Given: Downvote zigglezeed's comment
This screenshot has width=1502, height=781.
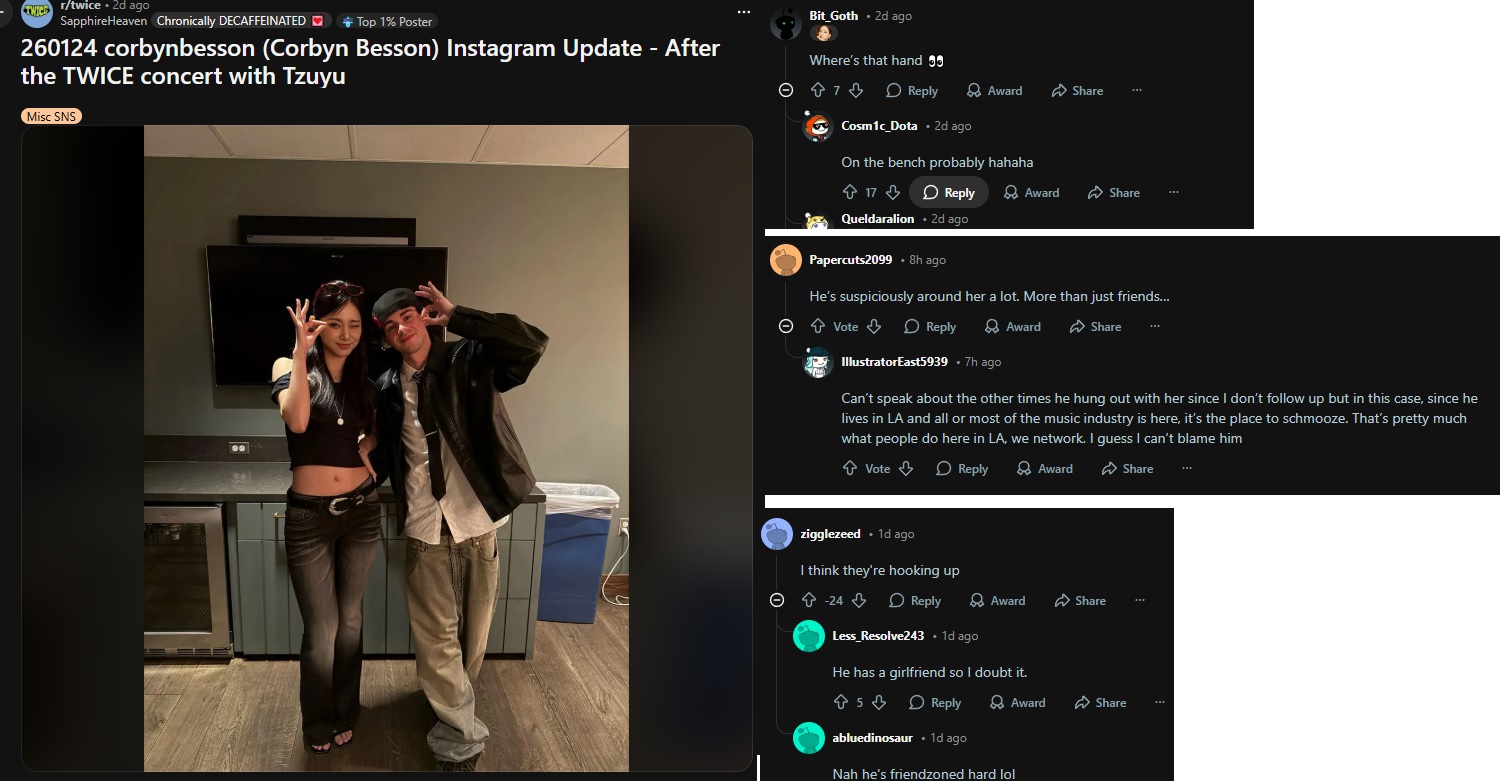Looking at the screenshot, I should click(x=858, y=600).
